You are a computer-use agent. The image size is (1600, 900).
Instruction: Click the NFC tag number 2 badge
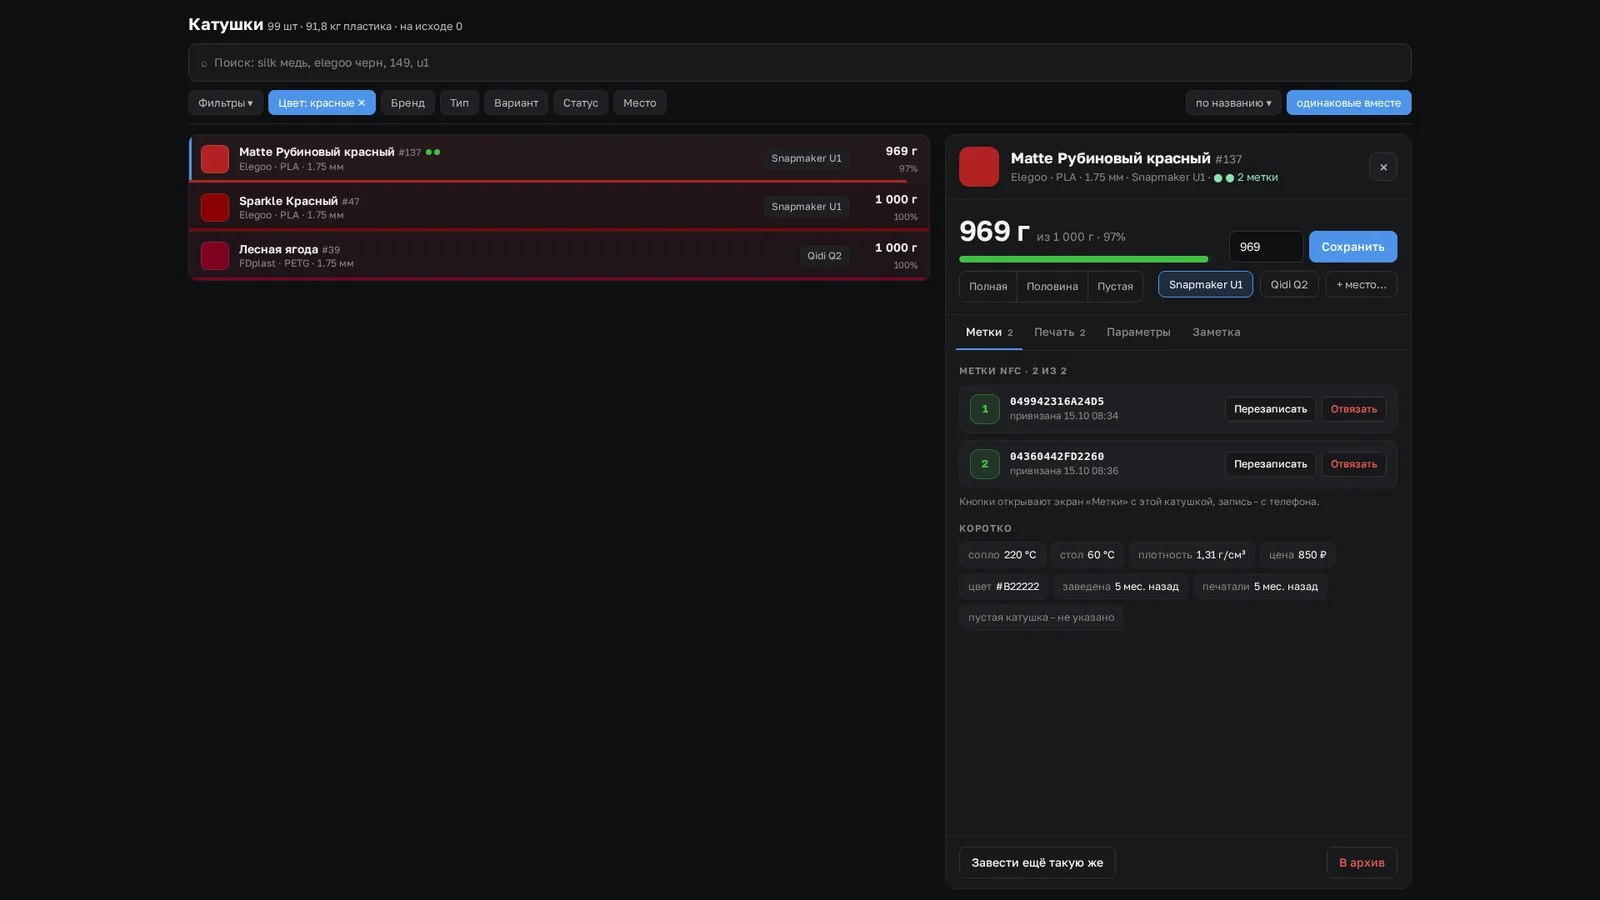coord(985,464)
